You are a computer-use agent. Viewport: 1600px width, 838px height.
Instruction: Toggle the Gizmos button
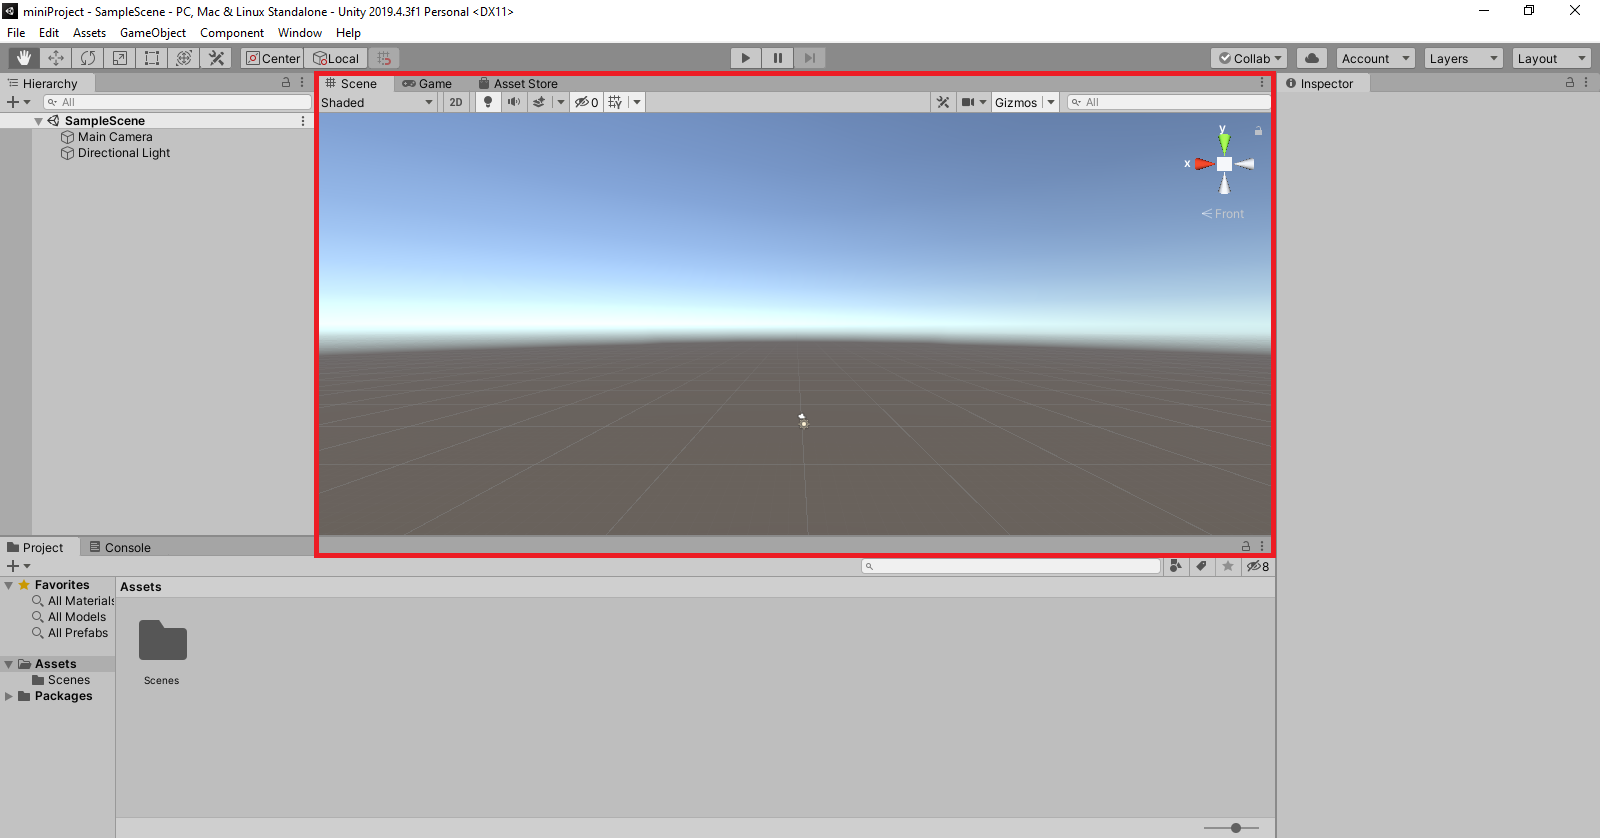(1016, 102)
